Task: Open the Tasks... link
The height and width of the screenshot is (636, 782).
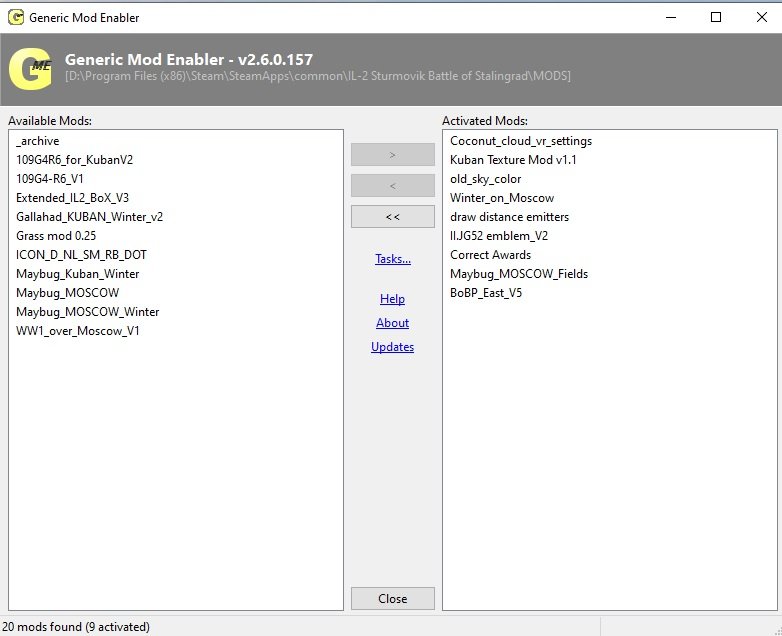Action: pyautogui.click(x=393, y=259)
